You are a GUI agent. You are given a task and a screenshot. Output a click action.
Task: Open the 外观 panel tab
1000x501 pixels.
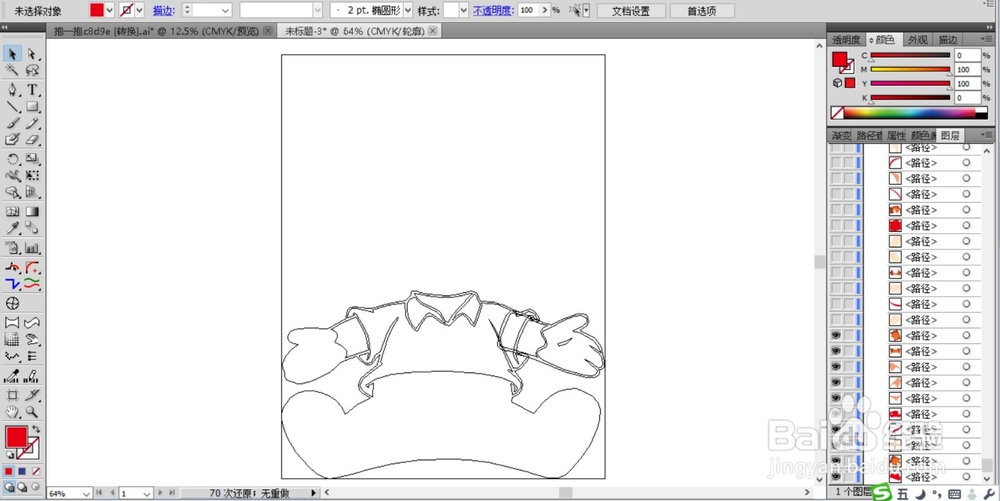point(917,40)
